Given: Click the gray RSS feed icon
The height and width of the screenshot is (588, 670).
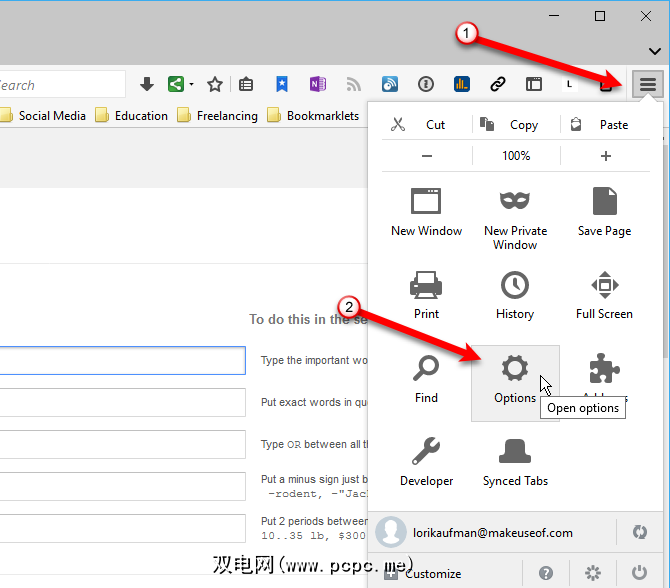Looking at the screenshot, I should pyautogui.click(x=353, y=84).
